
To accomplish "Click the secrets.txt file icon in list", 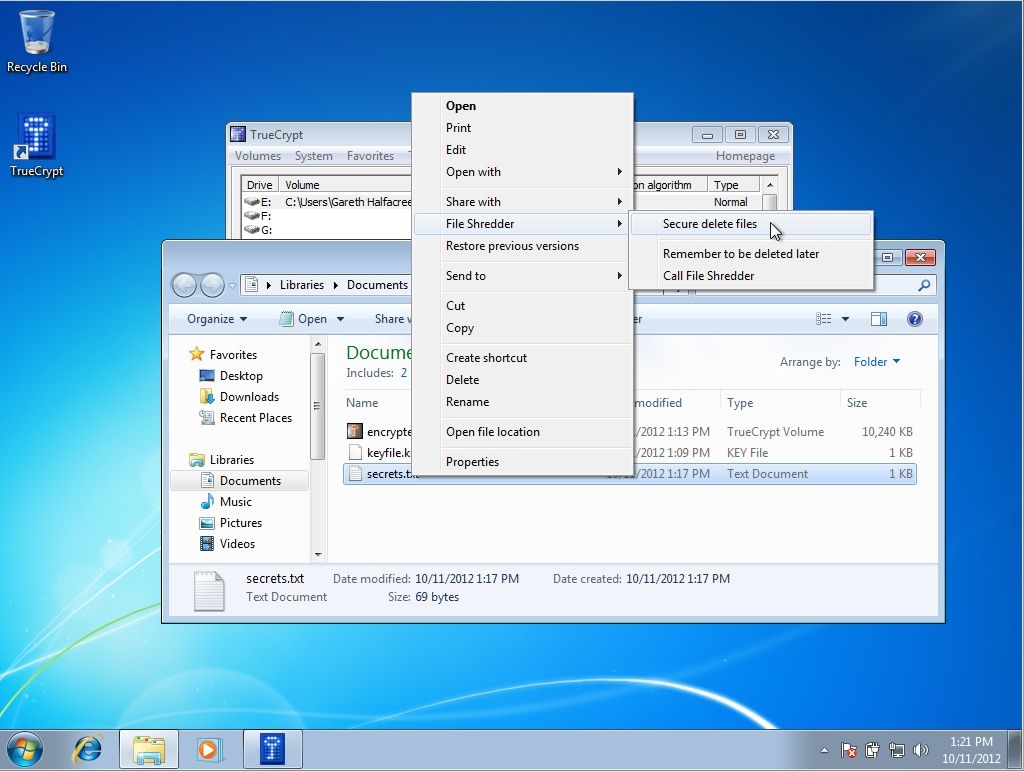I will click(x=355, y=474).
